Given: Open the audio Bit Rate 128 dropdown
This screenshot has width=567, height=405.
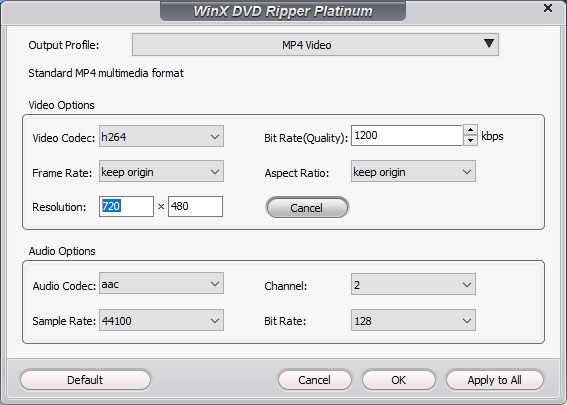Looking at the screenshot, I should (413, 320).
